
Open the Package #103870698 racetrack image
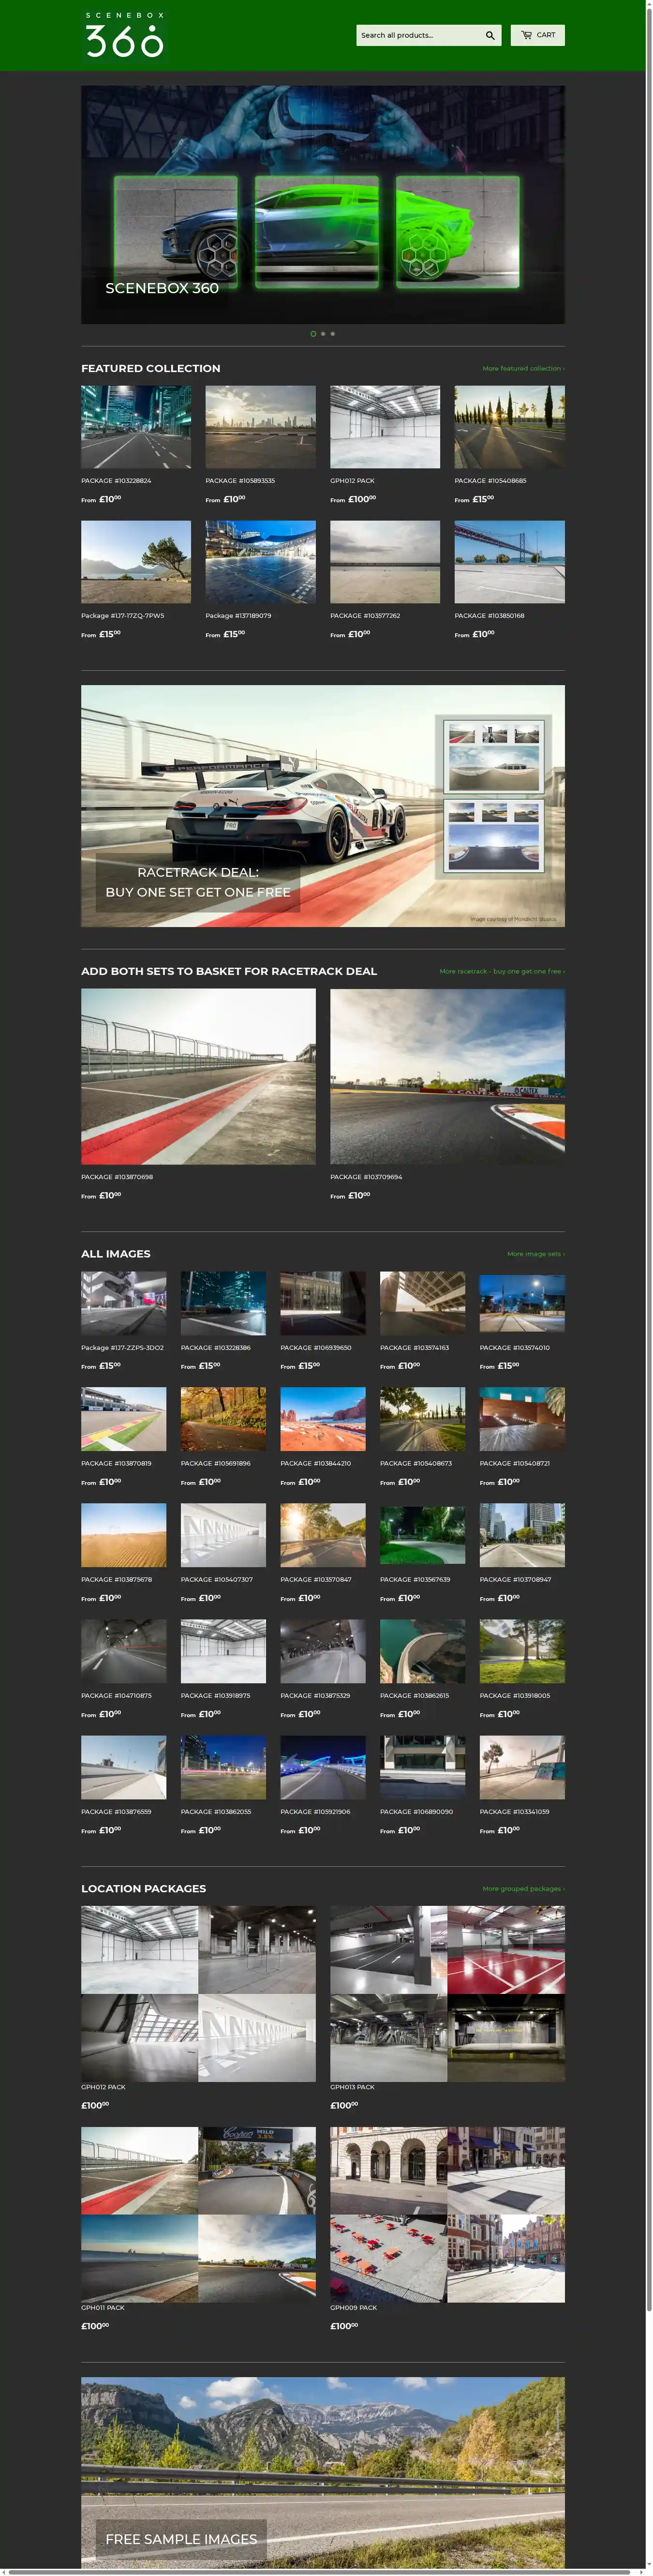click(x=198, y=1076)
